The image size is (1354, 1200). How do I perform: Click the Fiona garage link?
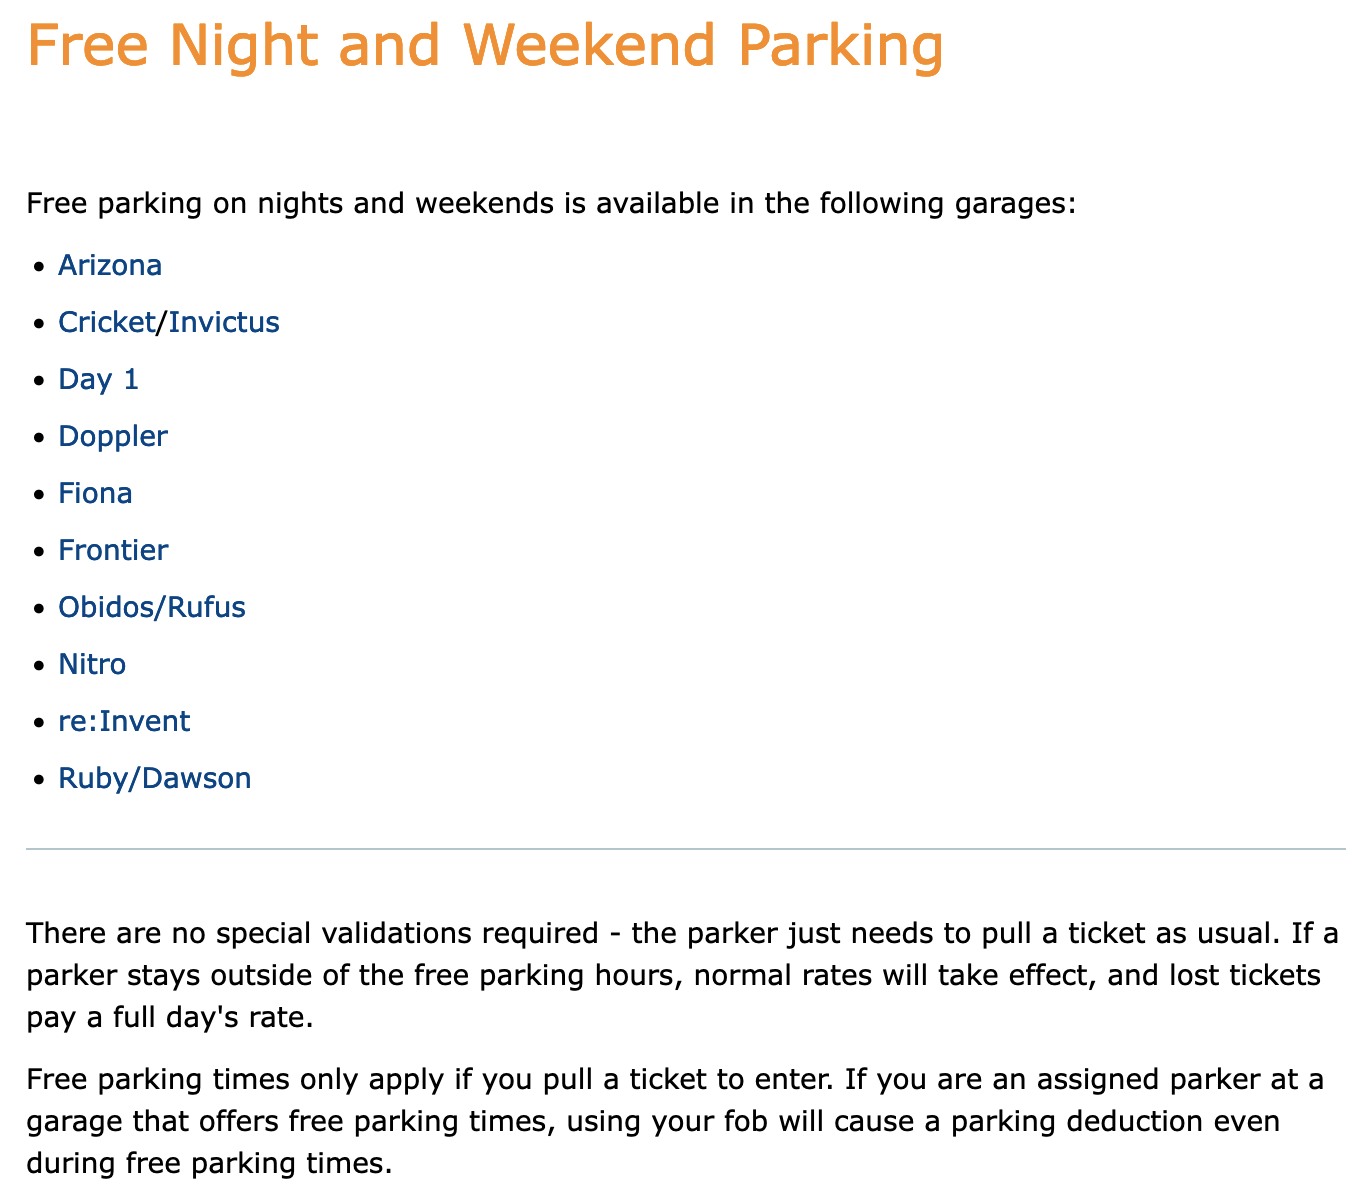(95, 493)
